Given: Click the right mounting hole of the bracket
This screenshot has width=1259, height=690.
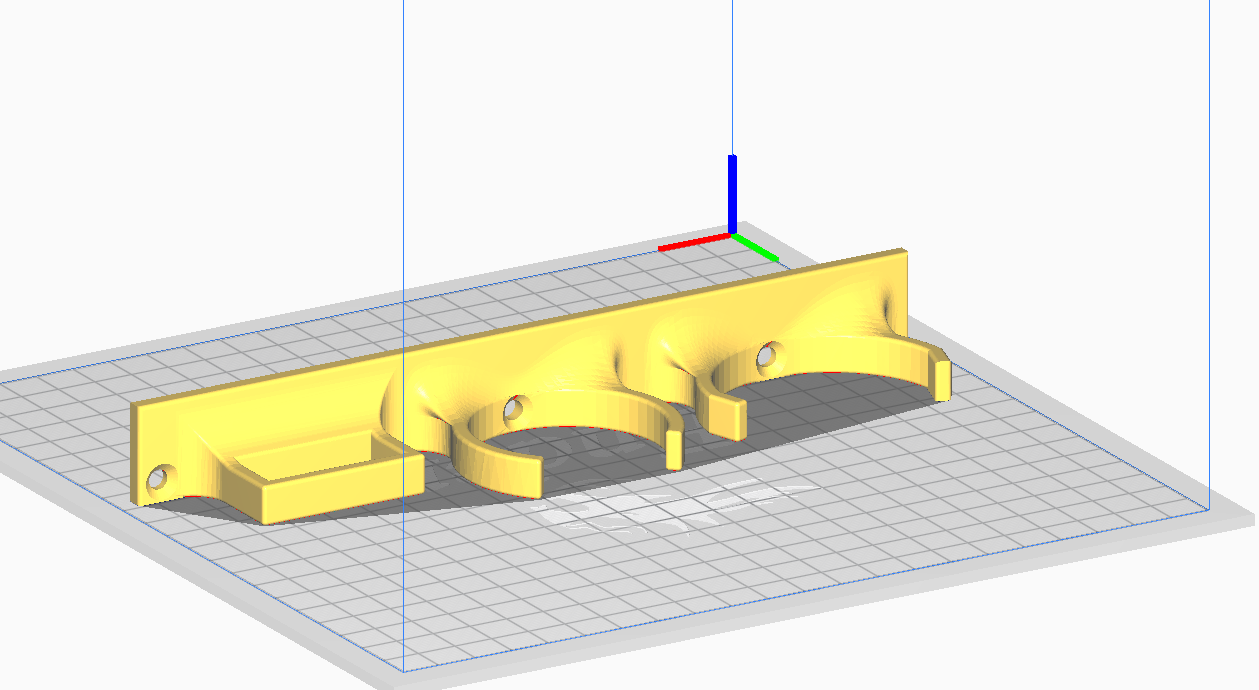Looking at the screenshot, I should (x=767, y=355).
